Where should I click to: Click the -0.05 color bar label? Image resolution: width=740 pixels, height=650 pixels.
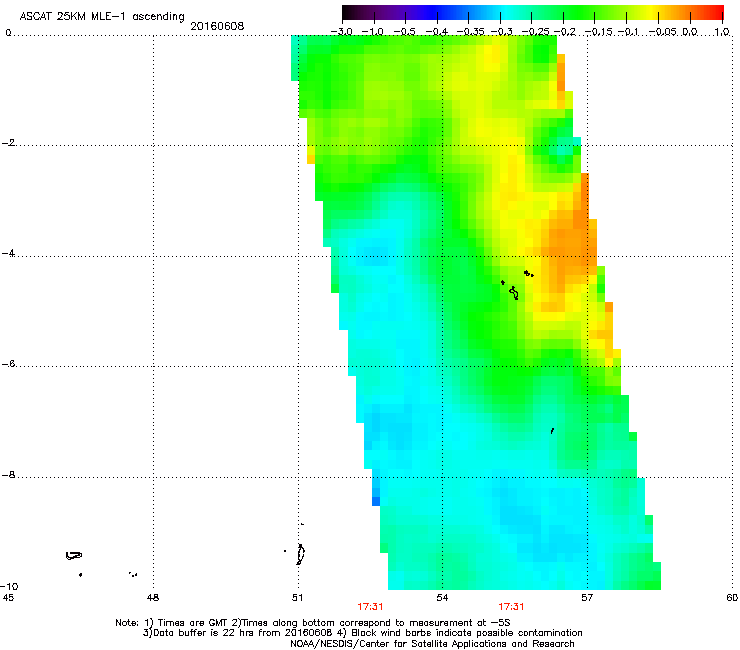coord(663,32)
